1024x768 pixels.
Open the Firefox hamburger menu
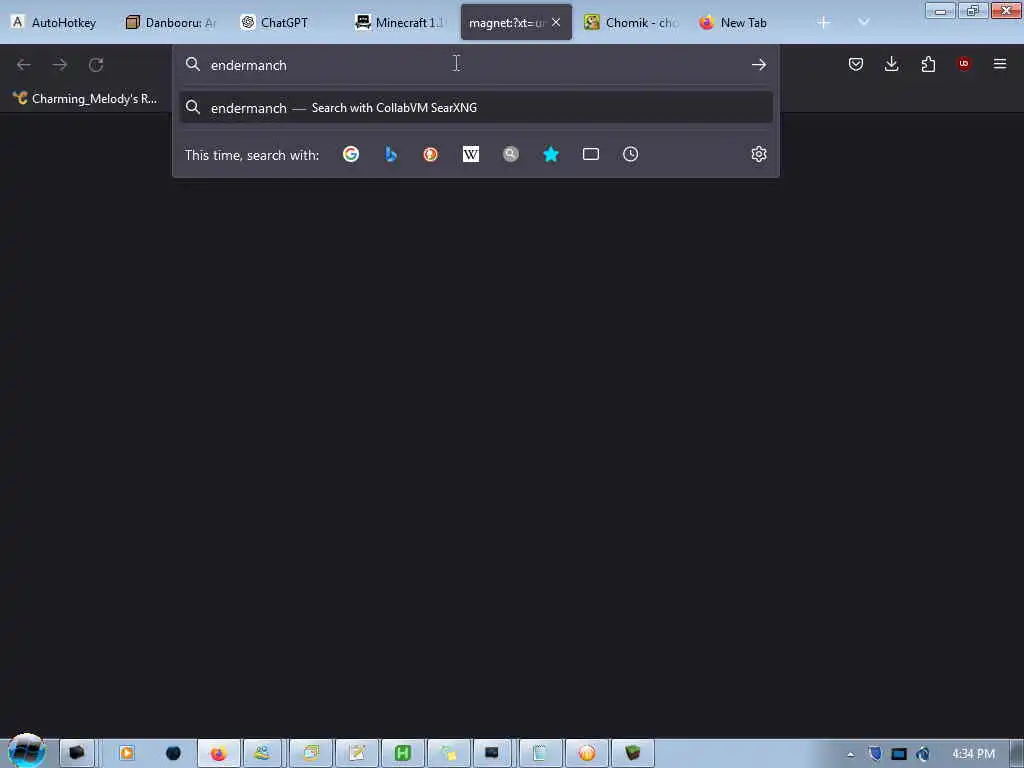[x=999, y=64]
